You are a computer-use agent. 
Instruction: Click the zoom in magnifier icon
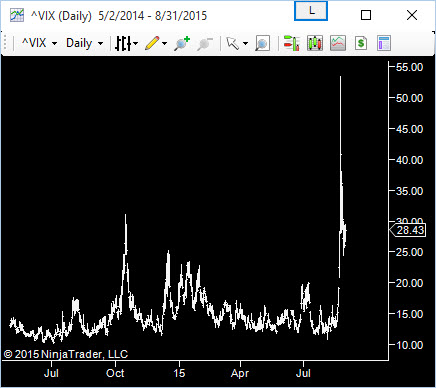point(182,43)
